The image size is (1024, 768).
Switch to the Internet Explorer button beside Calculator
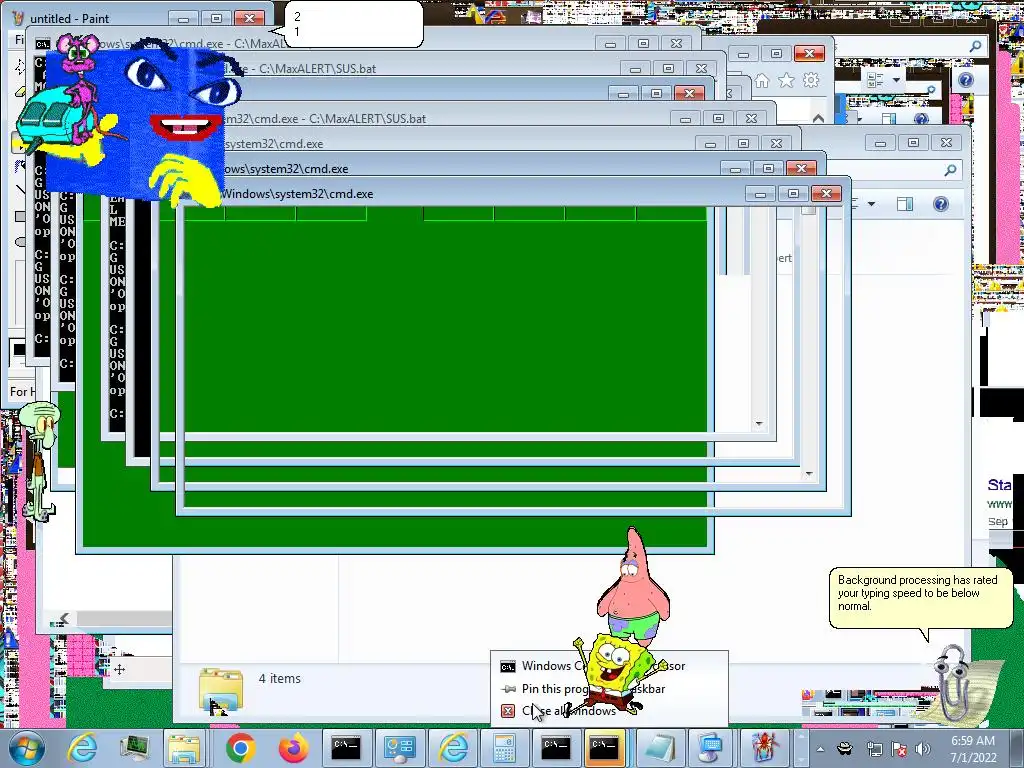[x=453, y=748]
